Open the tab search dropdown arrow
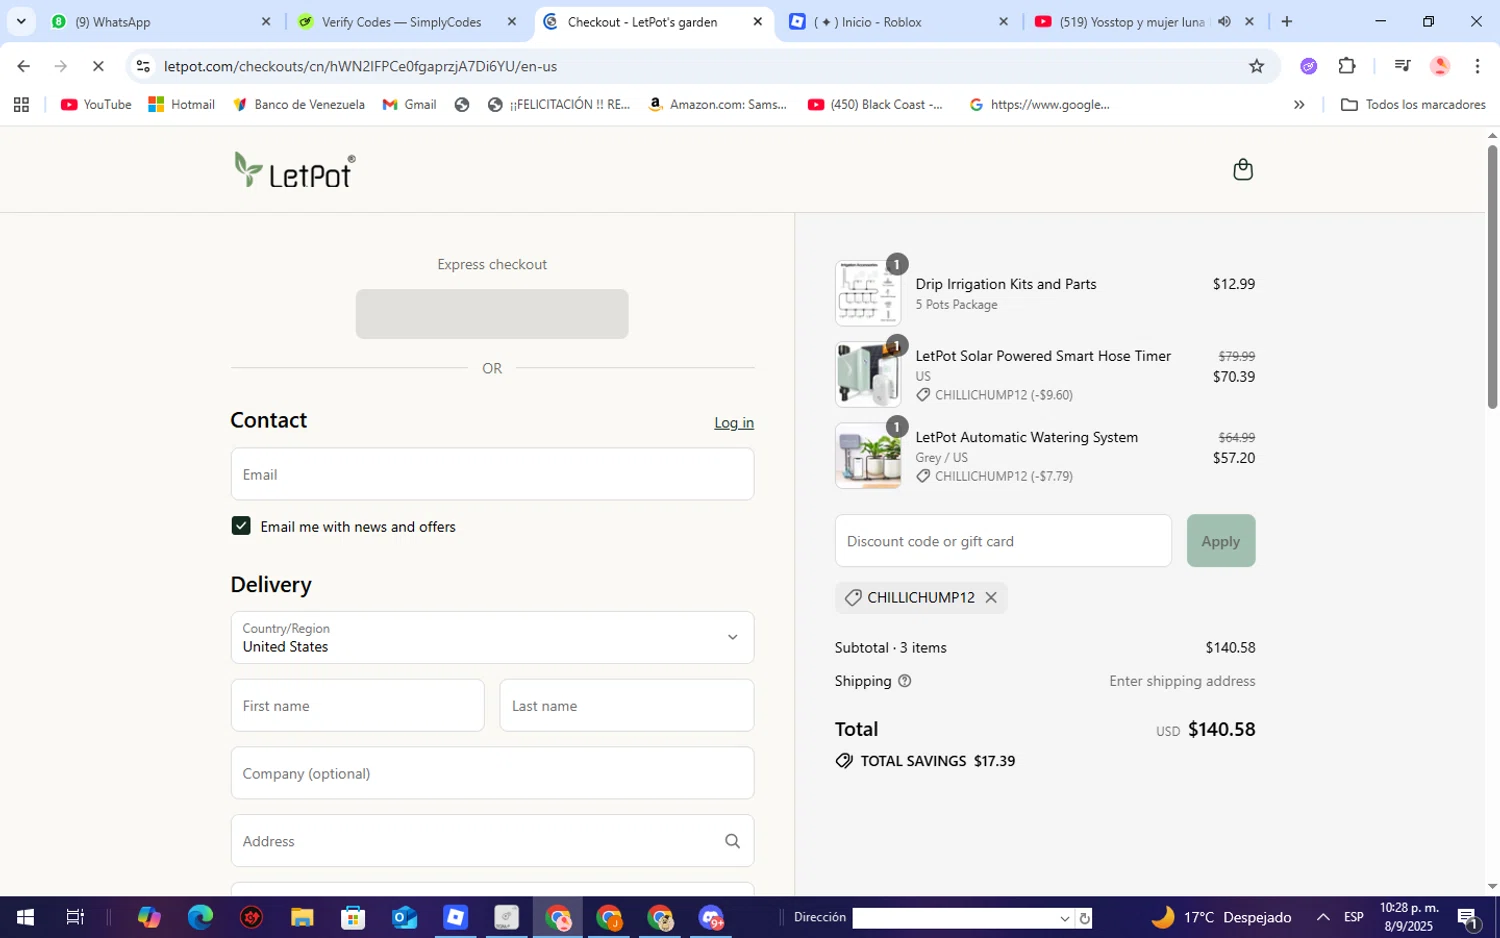Screen dimensions: 1500x938 tap(21, 21)
